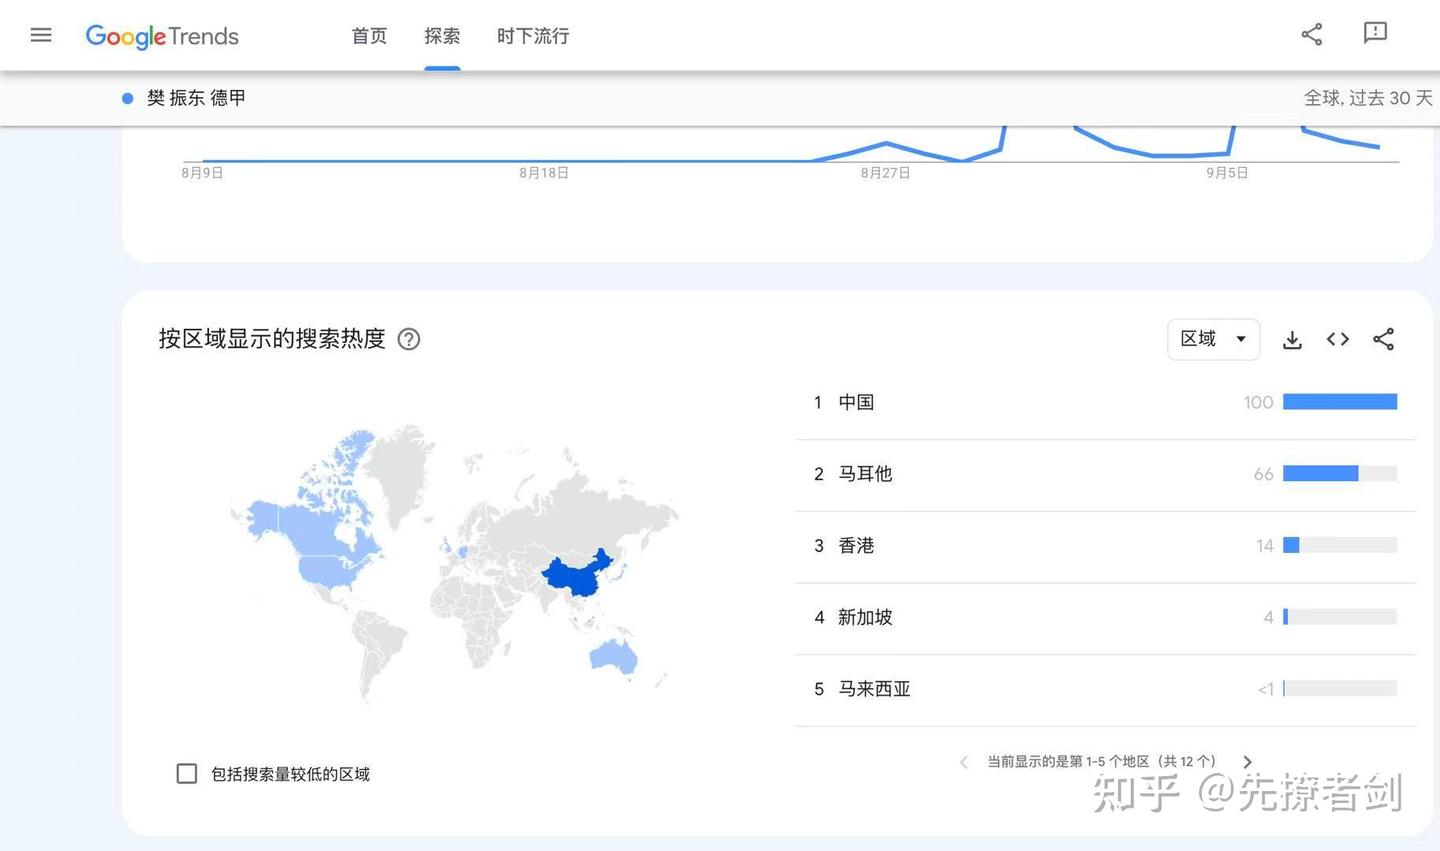Switch to 时下流行 tab
Viewport: 1440px width, 851px height.
pyautogui.click(x=533, y=36)
